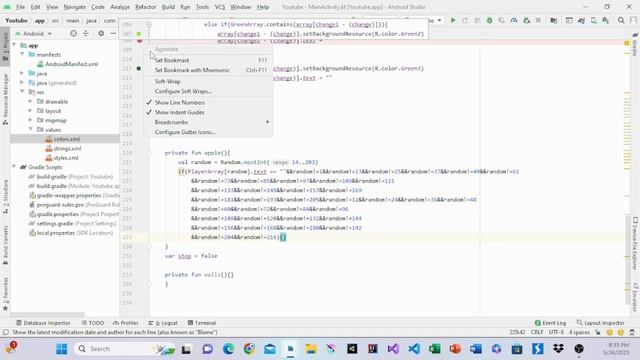Click scroll-to-source target icon in Project panel
Screen dimensions: 640x360
point(73,33)
